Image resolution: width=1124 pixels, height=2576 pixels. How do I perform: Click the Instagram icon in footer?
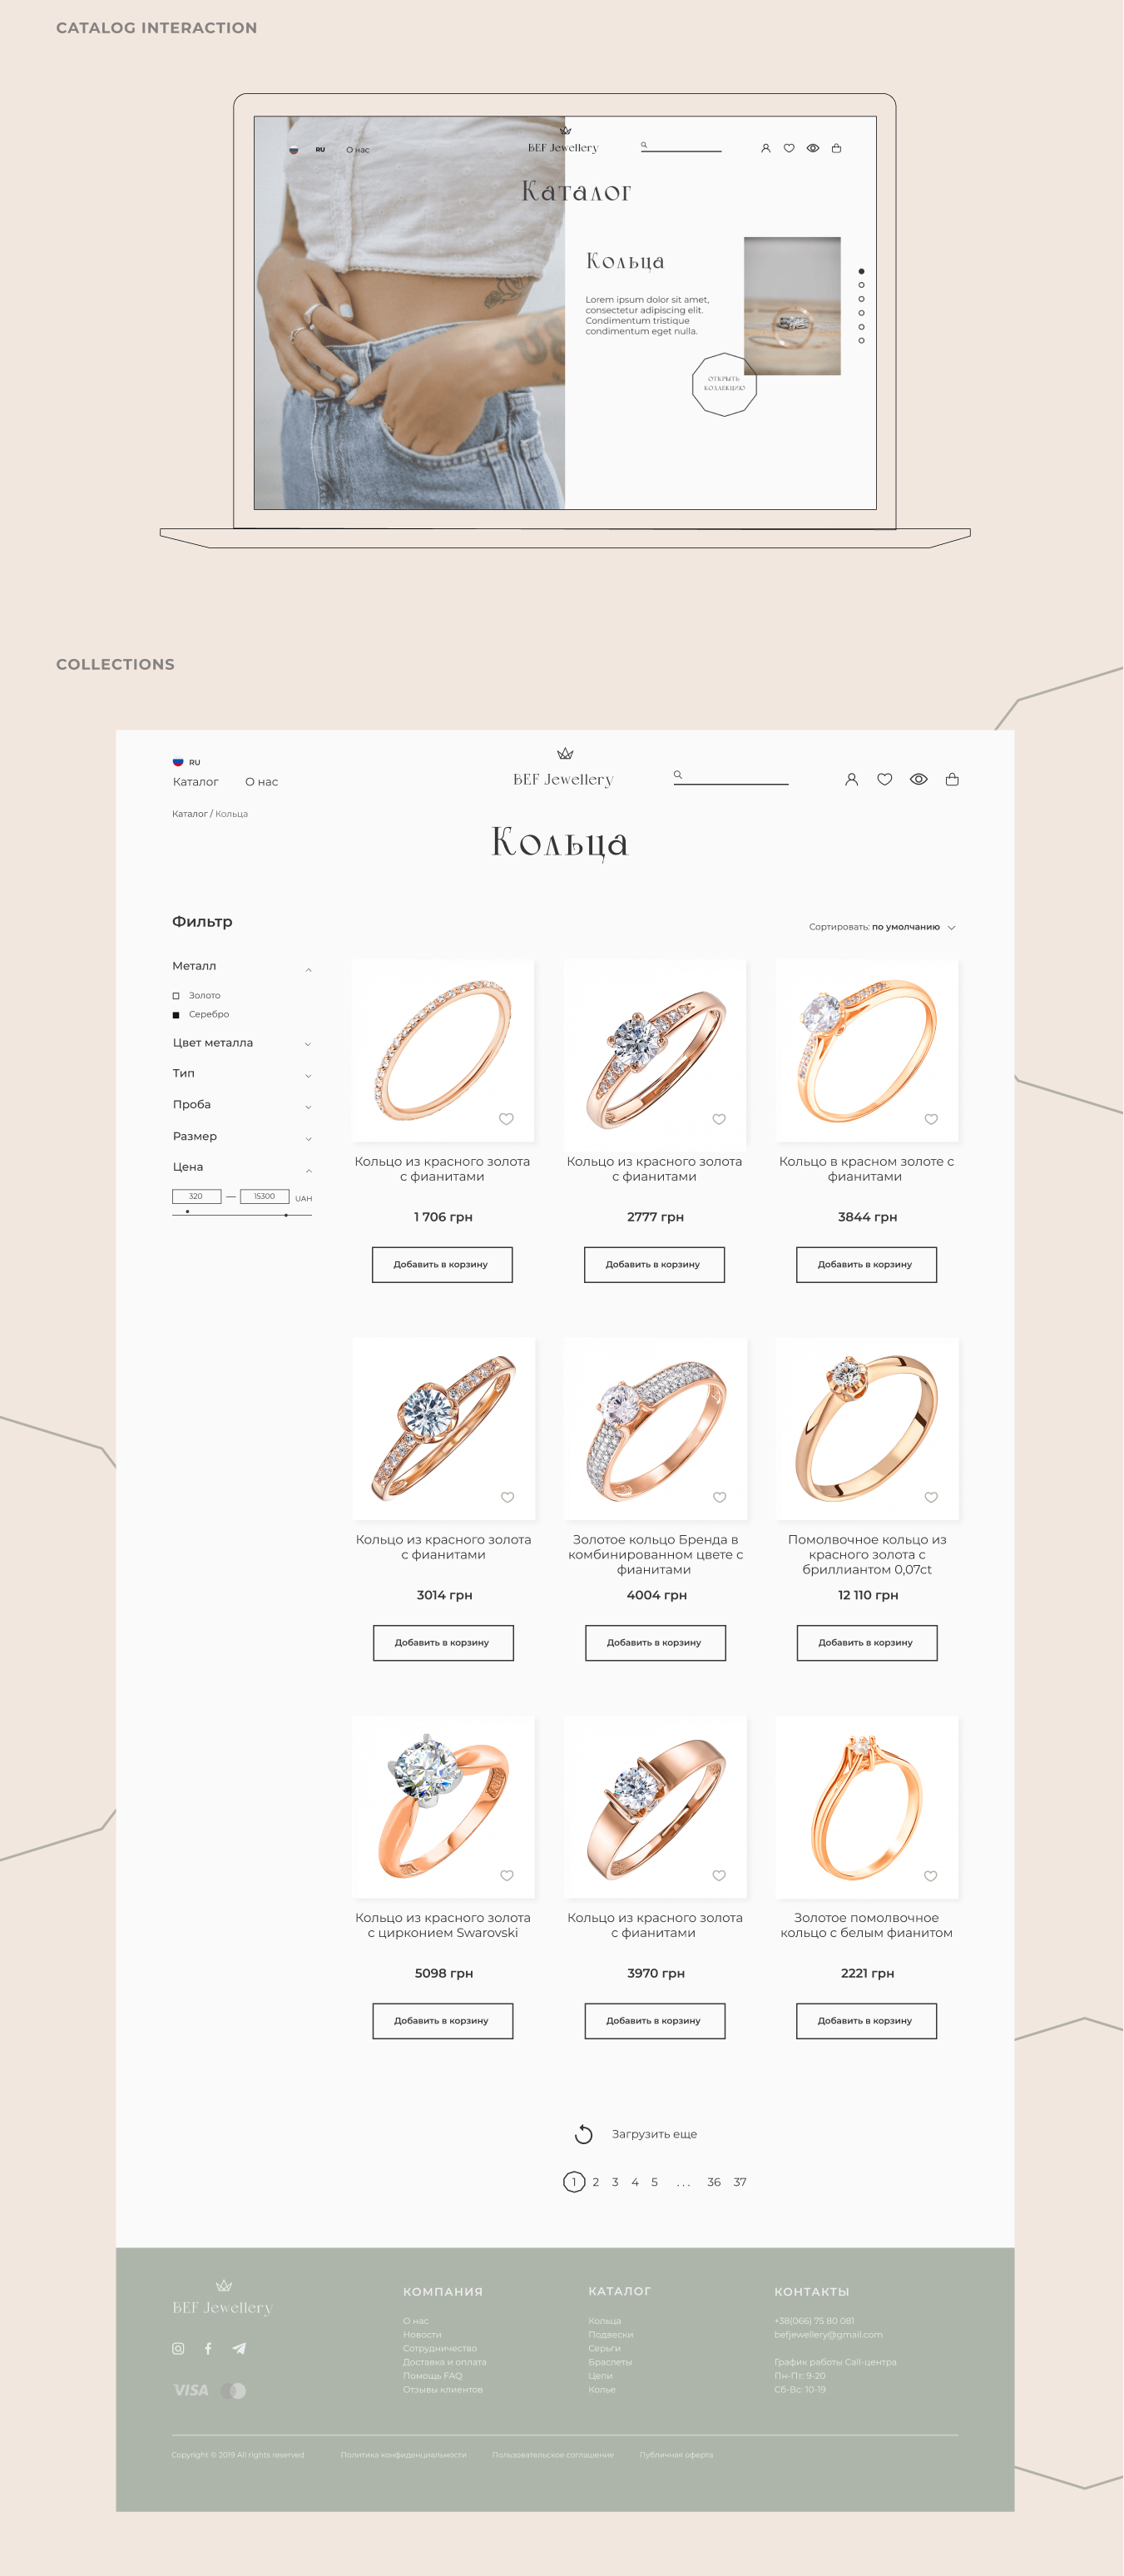coord(178,2348)
